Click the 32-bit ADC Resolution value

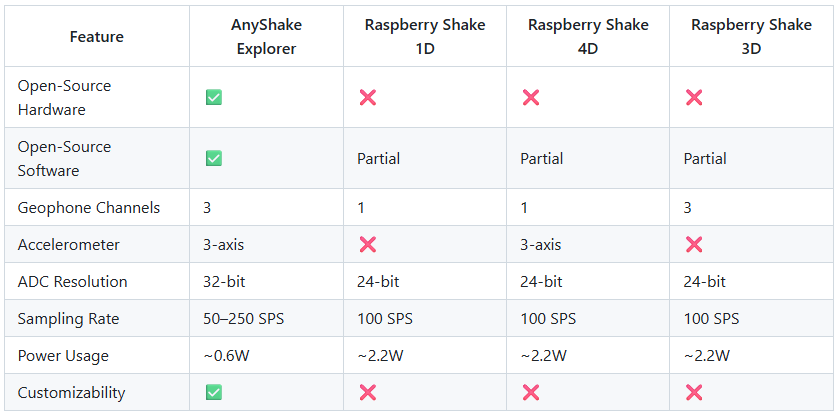coord(224,282)
